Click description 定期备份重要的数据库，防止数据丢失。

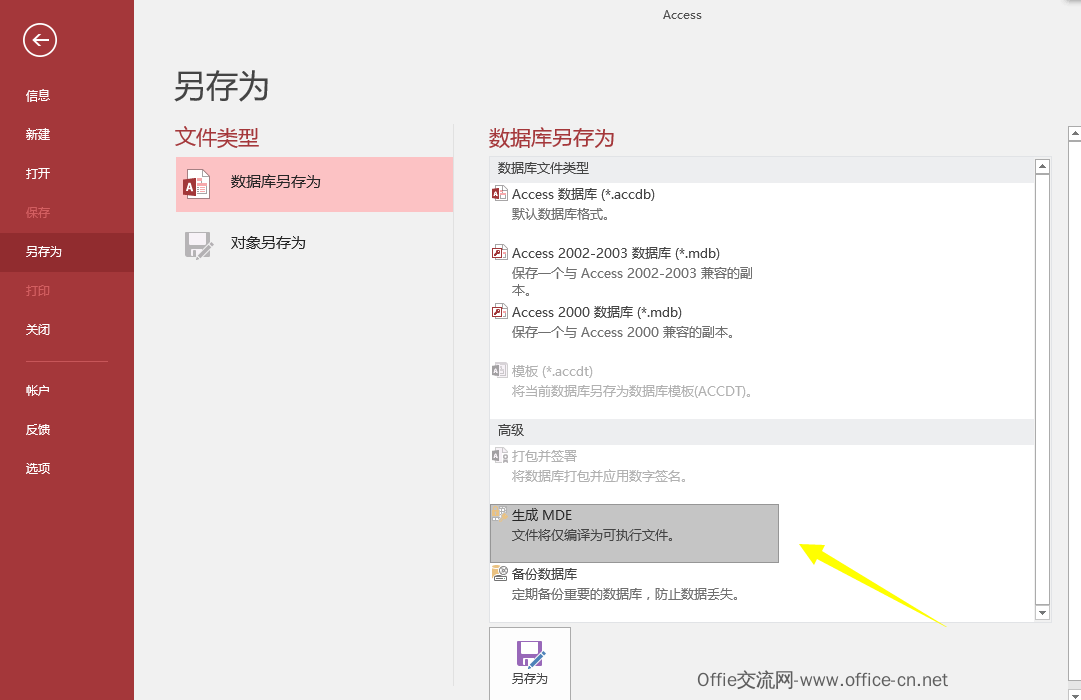pyautogui.click(x=626, y=594)
